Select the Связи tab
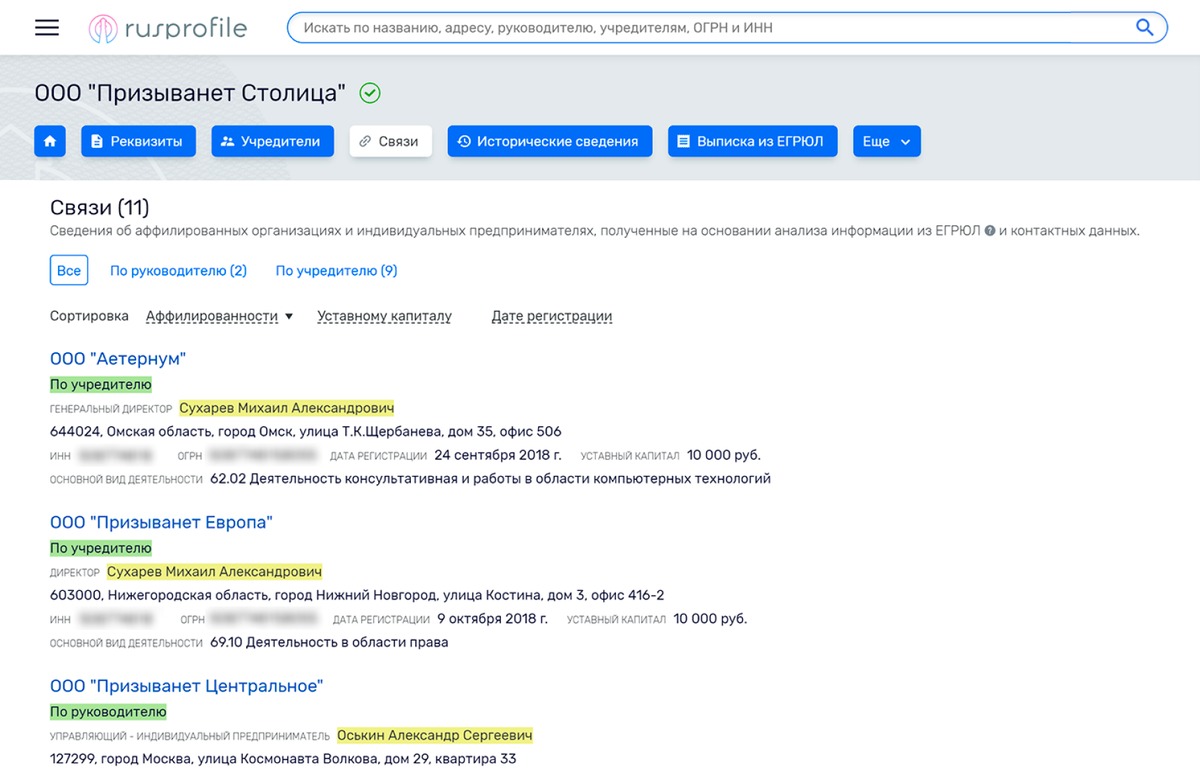 pos(390,141)
